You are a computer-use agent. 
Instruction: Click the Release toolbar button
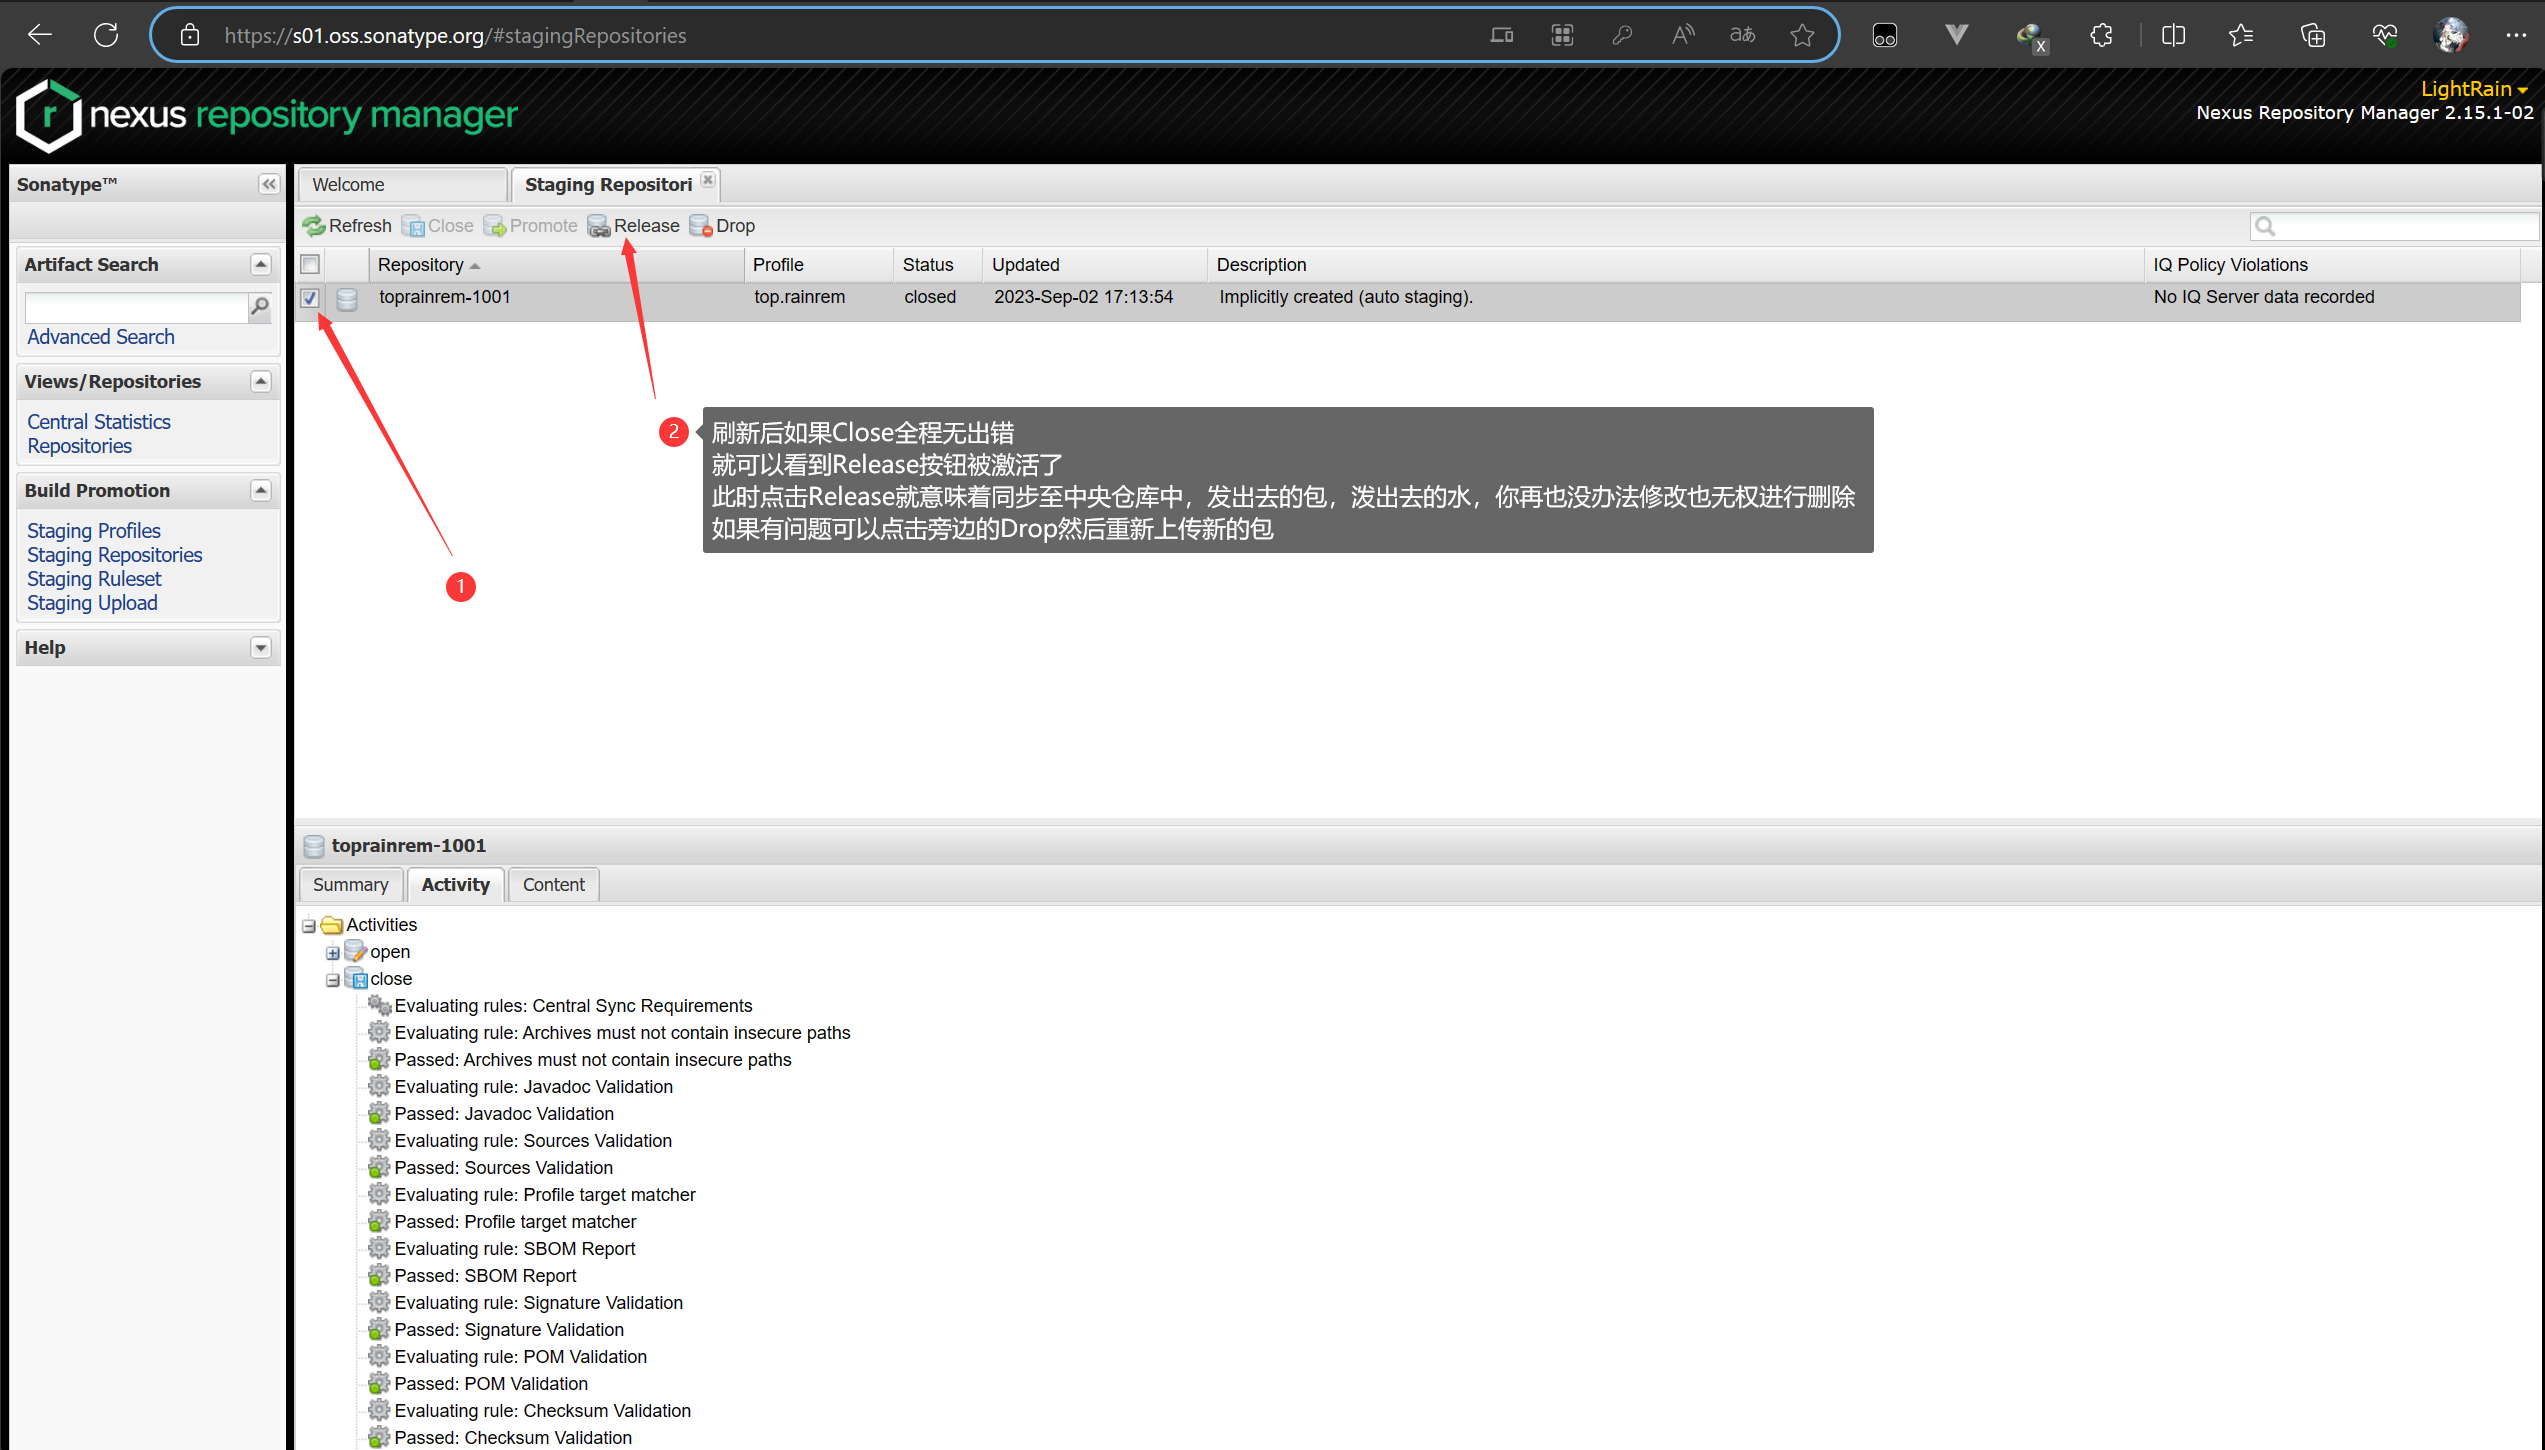[634, 226]
